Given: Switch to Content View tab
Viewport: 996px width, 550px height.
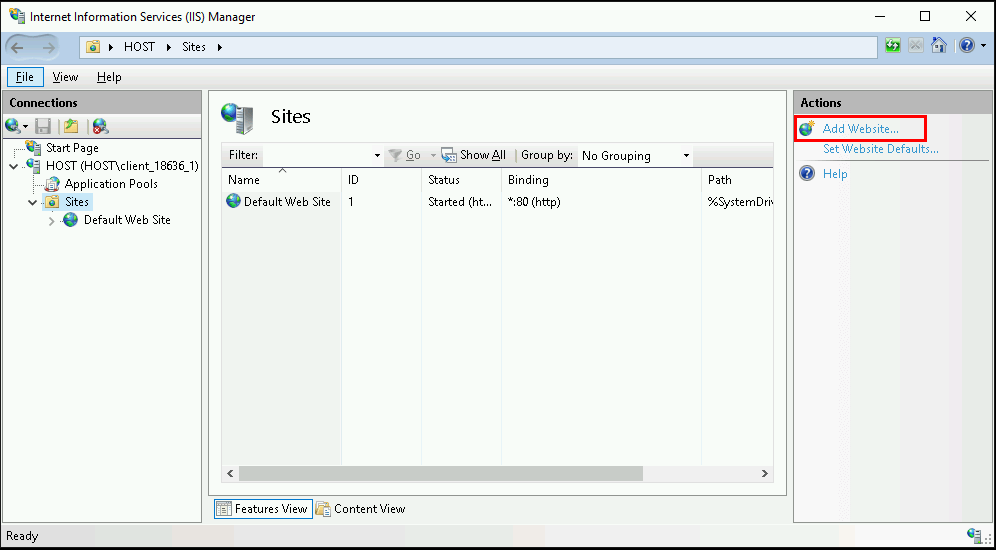Looking at the screenshot, I should point(361,509).
